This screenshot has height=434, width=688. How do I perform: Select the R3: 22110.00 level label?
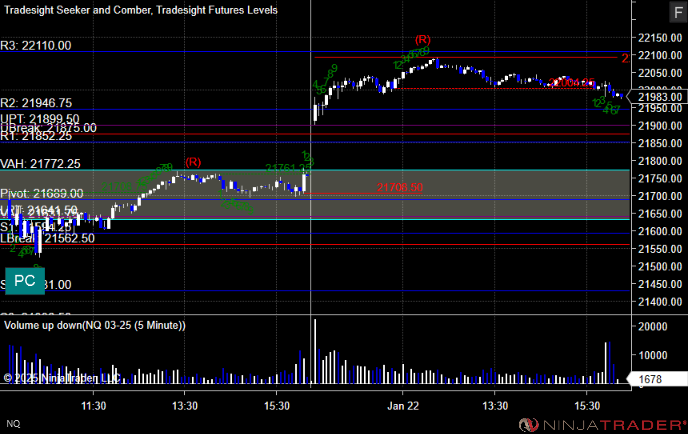(x=36, y=46)
